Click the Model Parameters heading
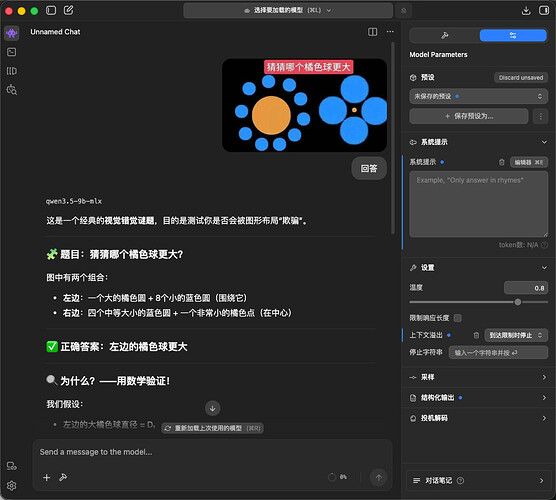Viewport: 556px width, 500px height. point(438,55)
